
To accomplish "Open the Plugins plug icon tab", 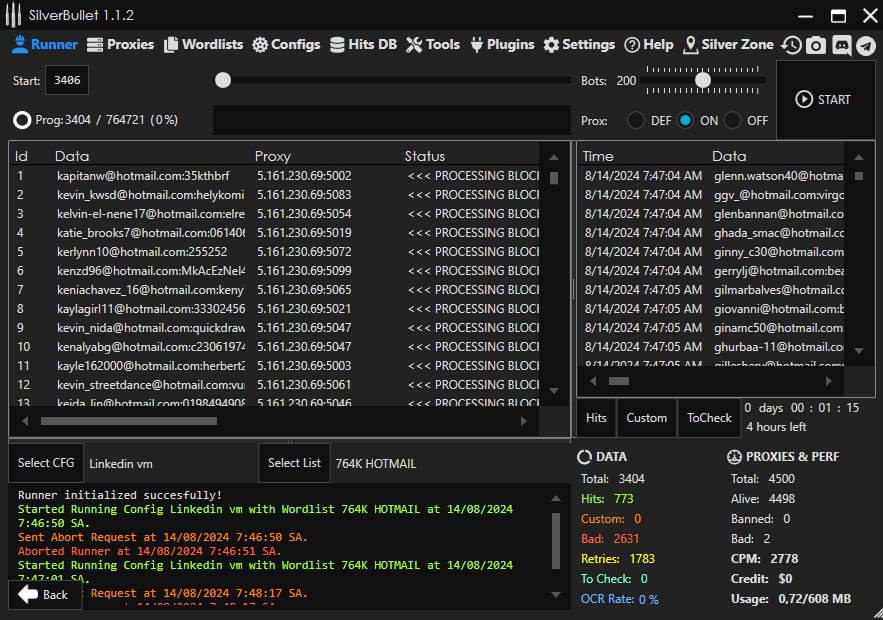I will pyautogui.click(x=503, y=44).
